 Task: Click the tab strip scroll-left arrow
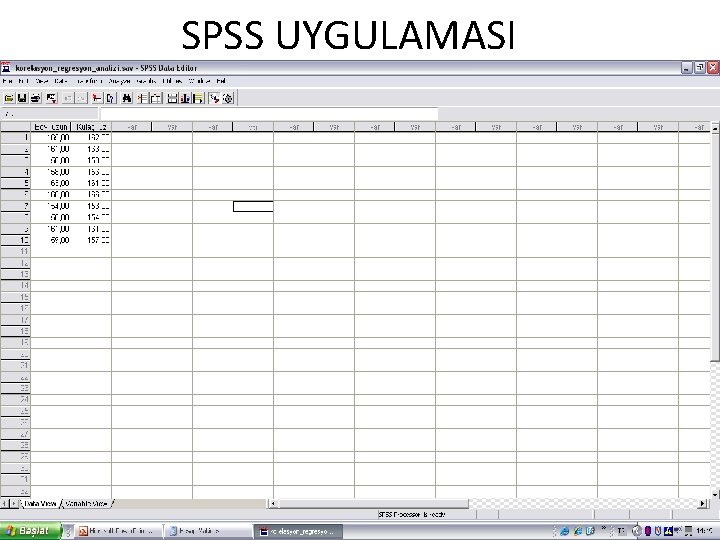click(5, 504)
